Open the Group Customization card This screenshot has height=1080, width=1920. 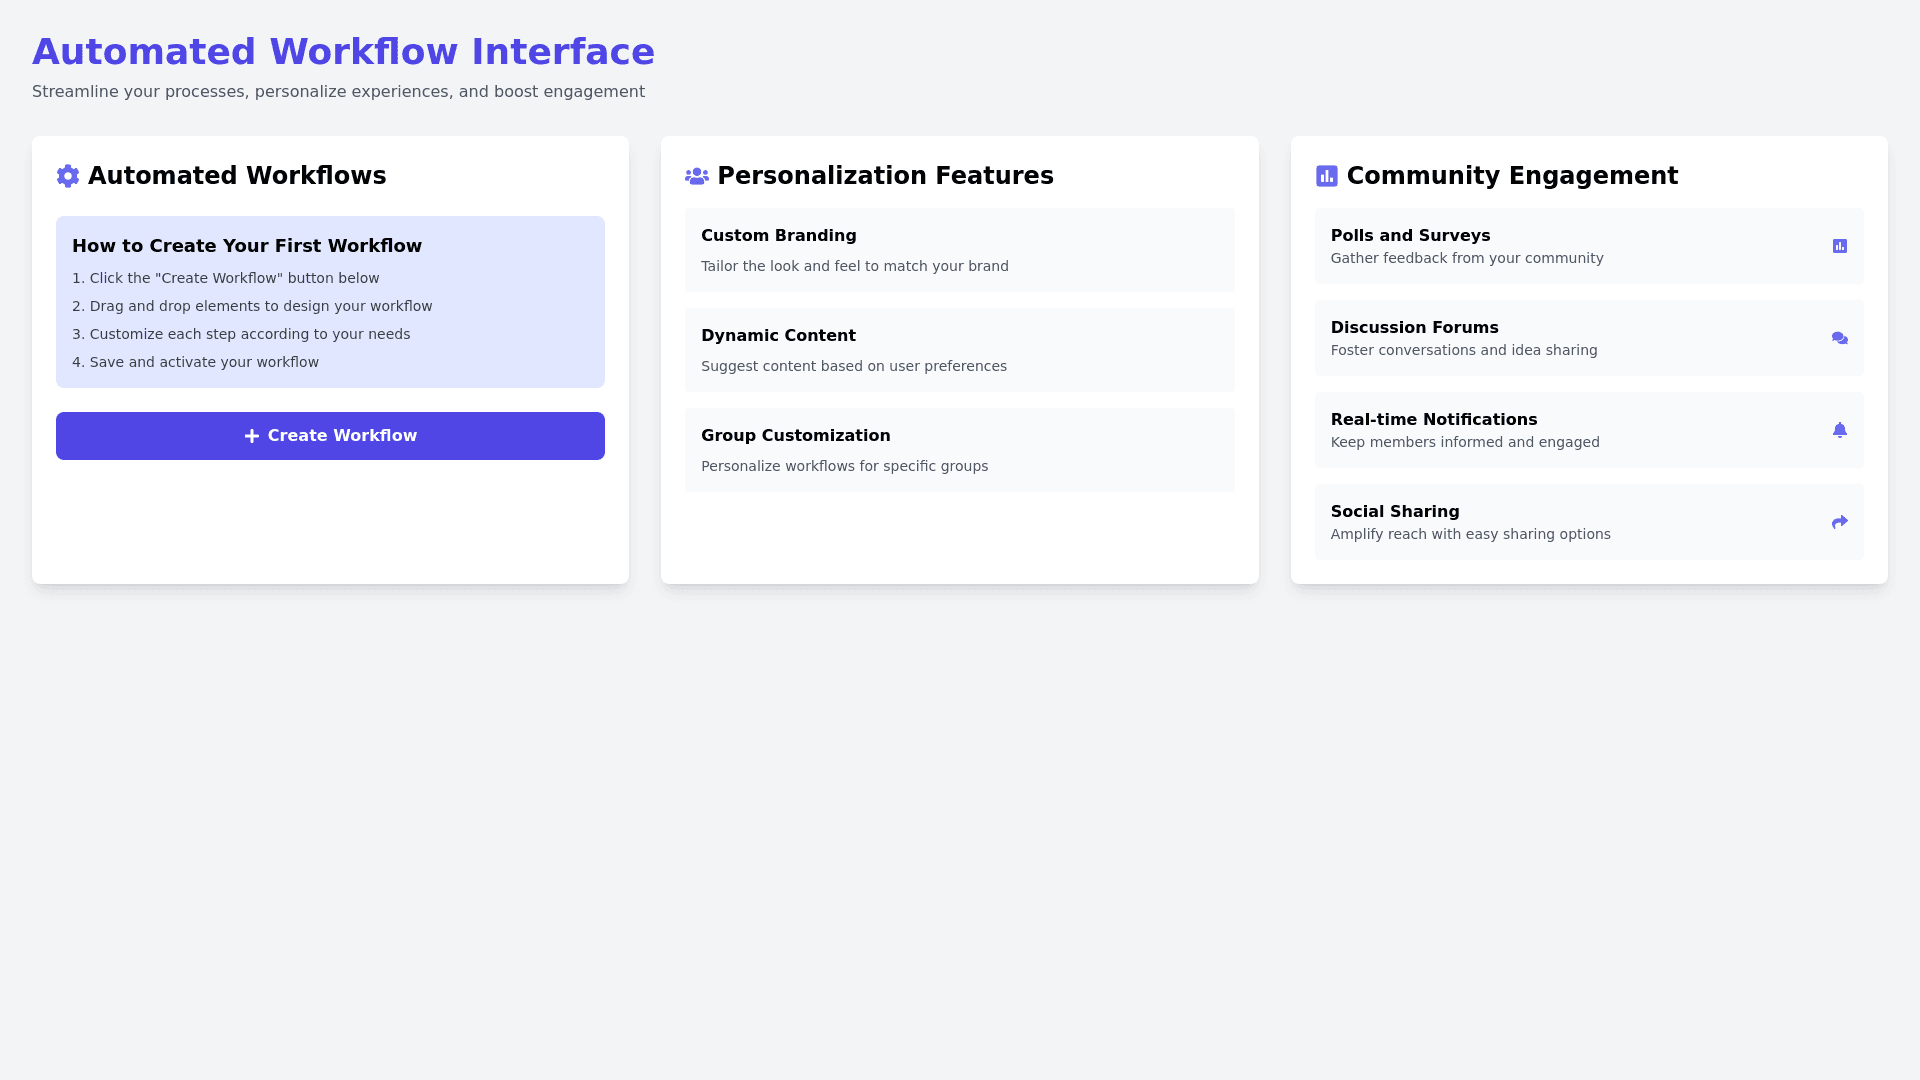coord(959,450)
